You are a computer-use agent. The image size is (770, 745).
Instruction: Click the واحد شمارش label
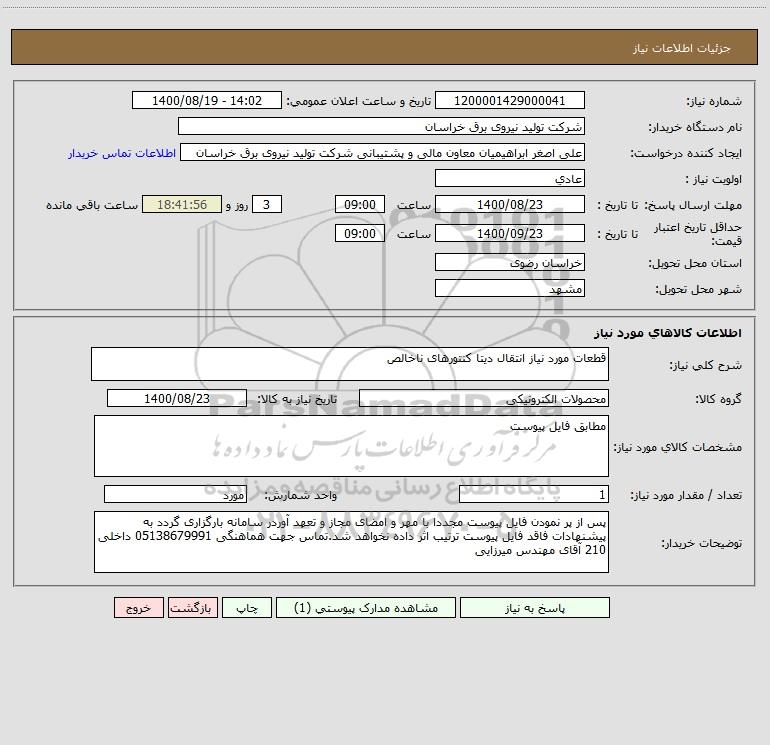coord(301,495)
